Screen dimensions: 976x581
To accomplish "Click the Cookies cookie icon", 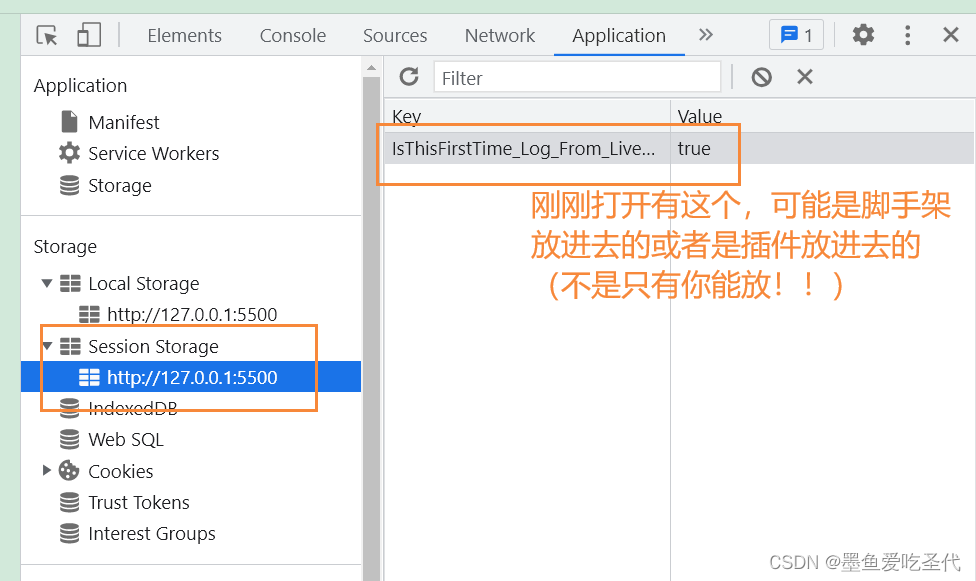I will coord(69,470).
